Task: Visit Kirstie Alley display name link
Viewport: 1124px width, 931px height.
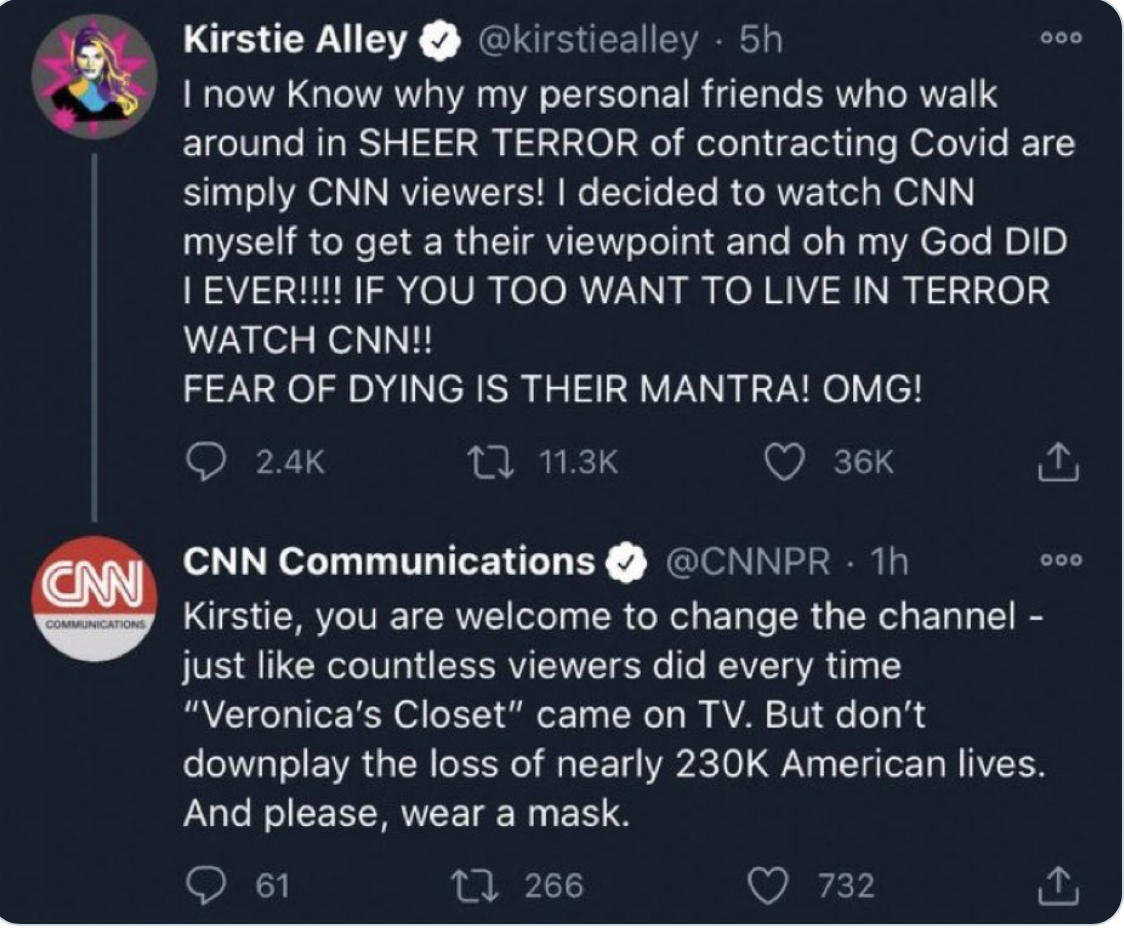Action: pyautogui.click(x=295, y=39)
